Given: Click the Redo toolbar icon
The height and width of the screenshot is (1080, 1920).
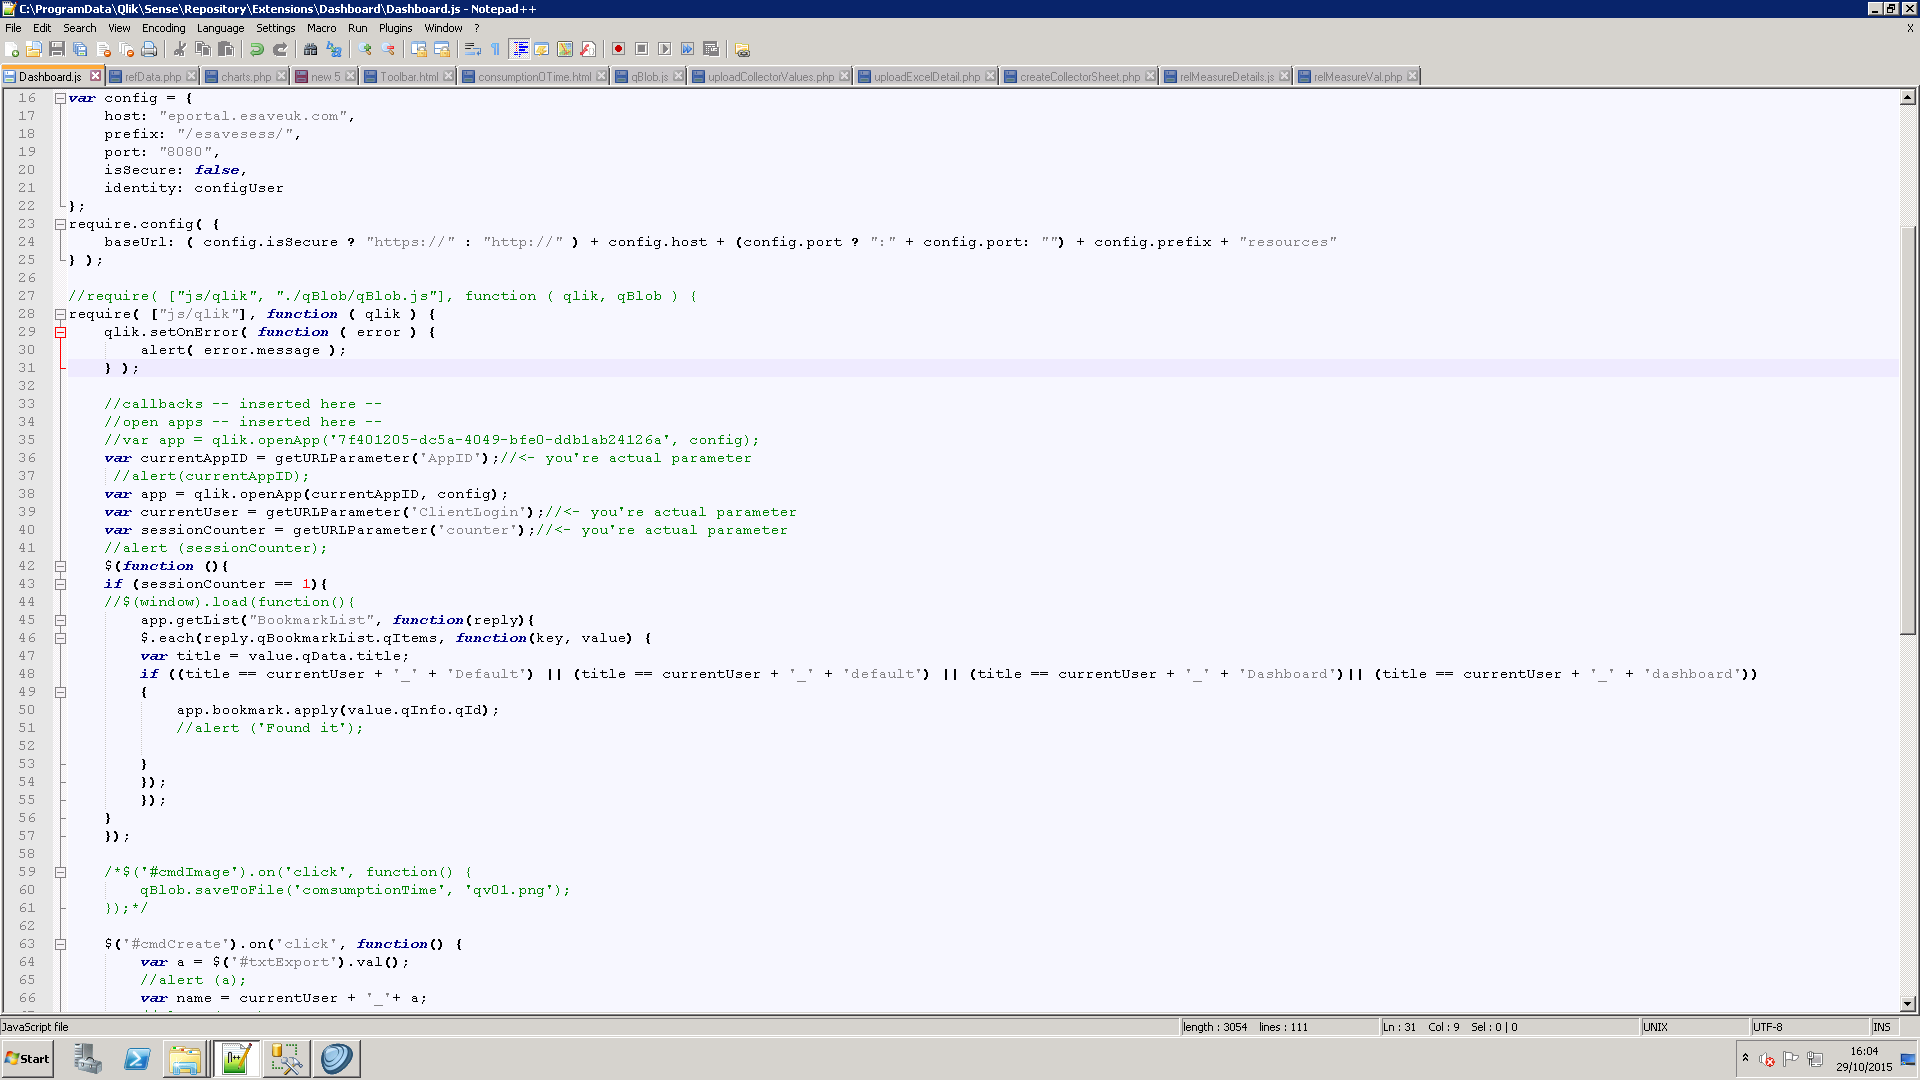Looking at the screenshot, I should coord(280,49).
